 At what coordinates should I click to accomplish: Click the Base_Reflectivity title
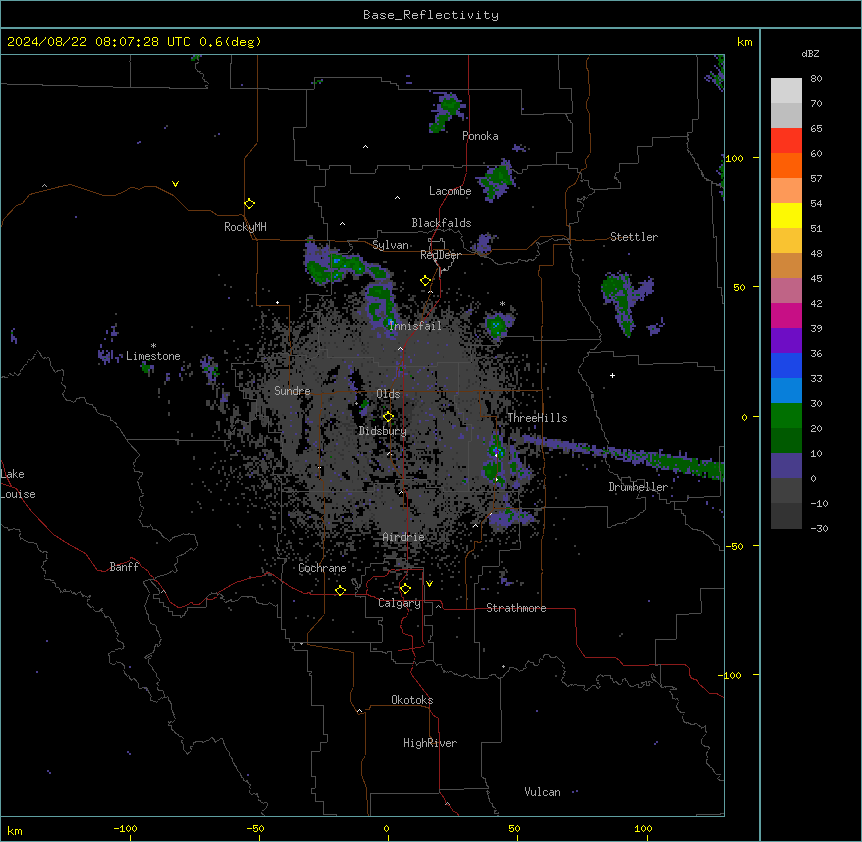pyautogui.click(x=431, y=15)
